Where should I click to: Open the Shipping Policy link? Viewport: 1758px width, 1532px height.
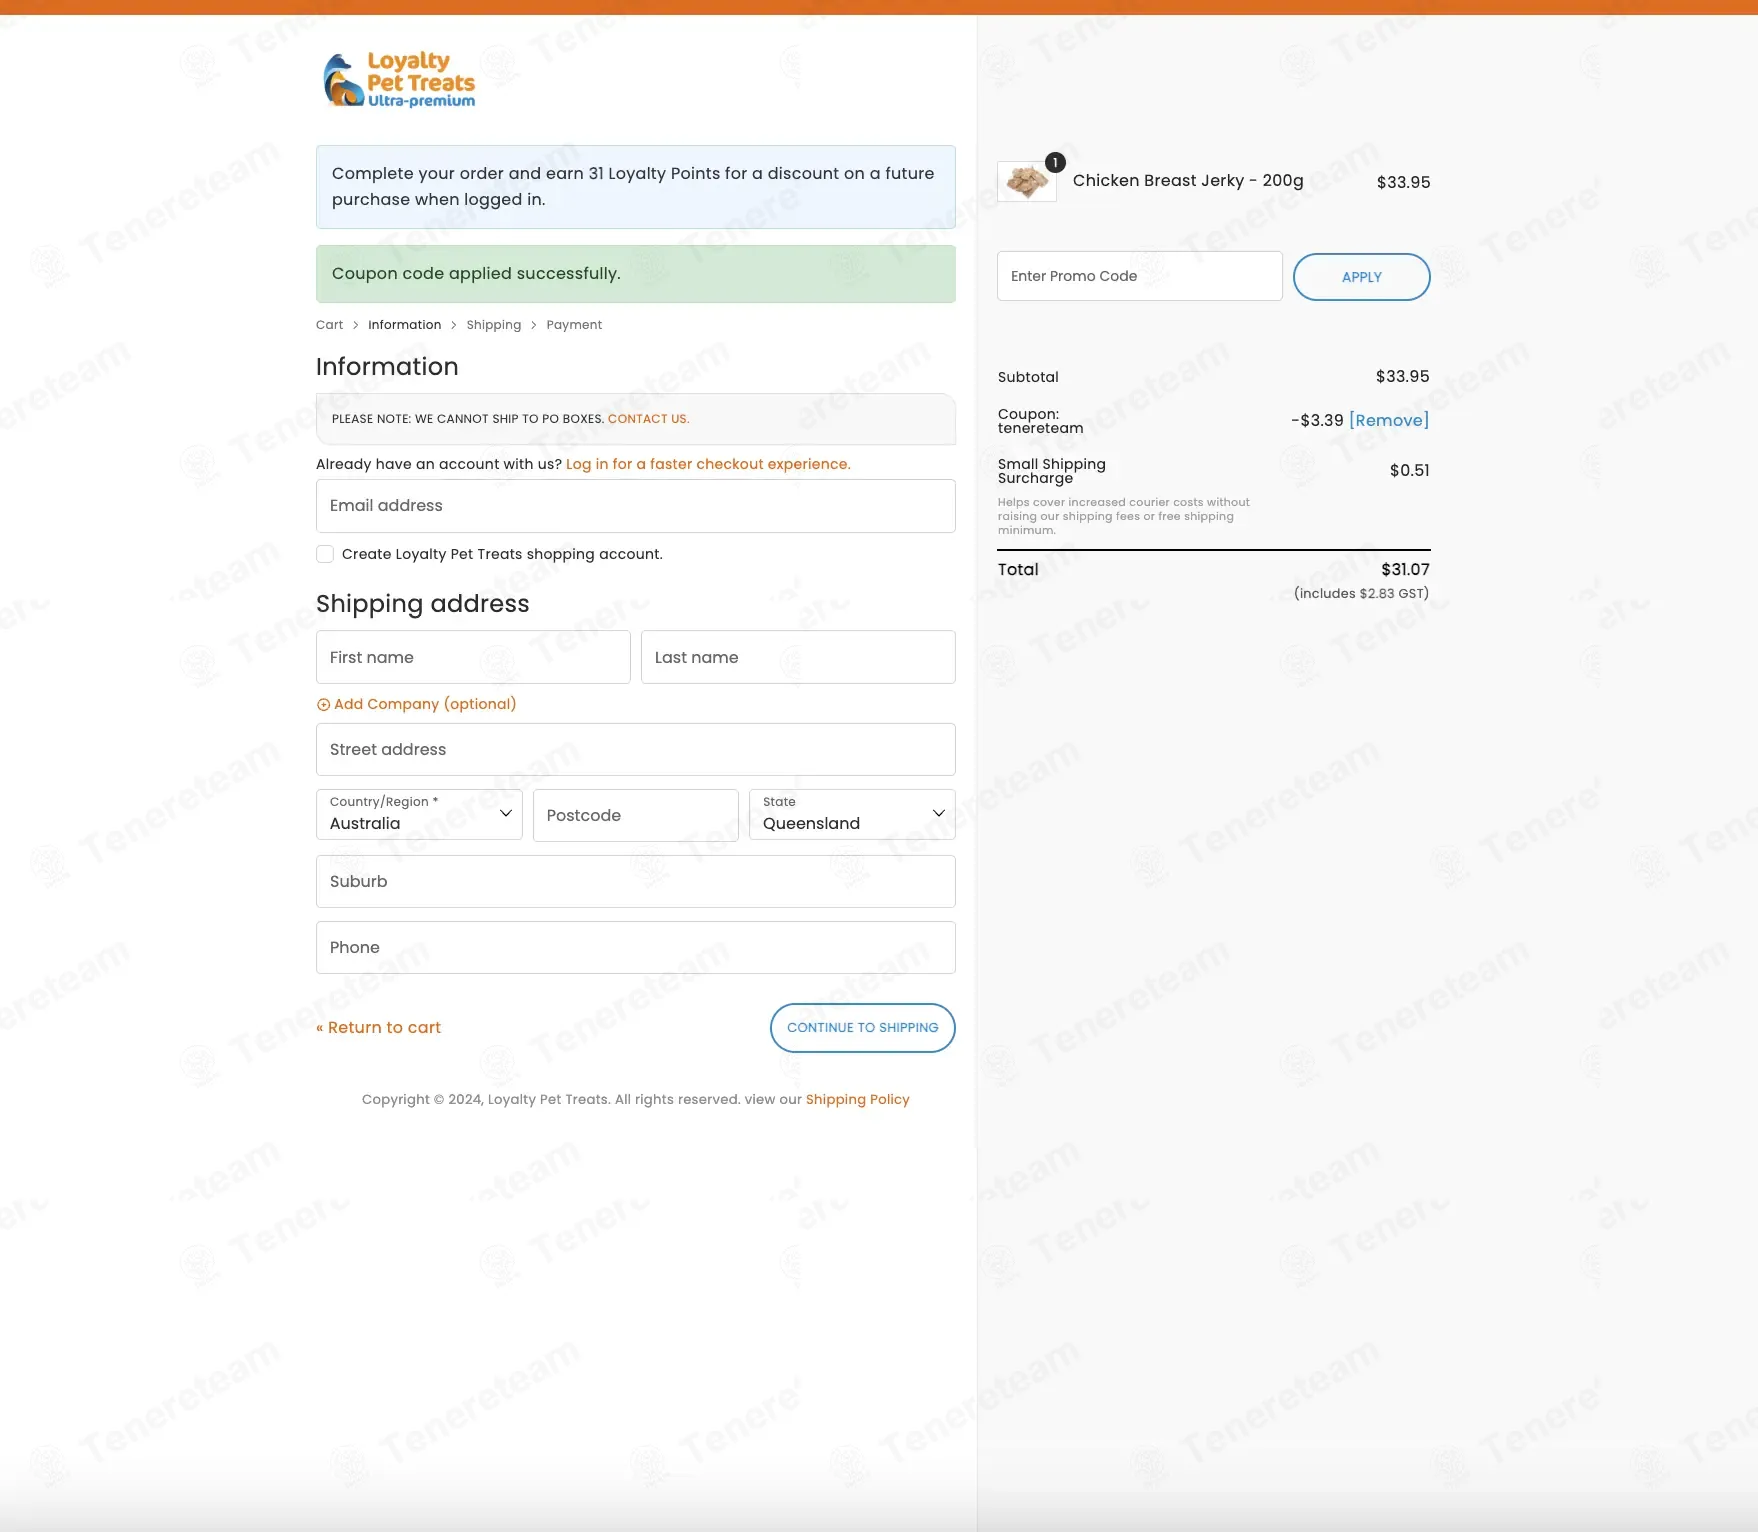(x=858, y=1099)
